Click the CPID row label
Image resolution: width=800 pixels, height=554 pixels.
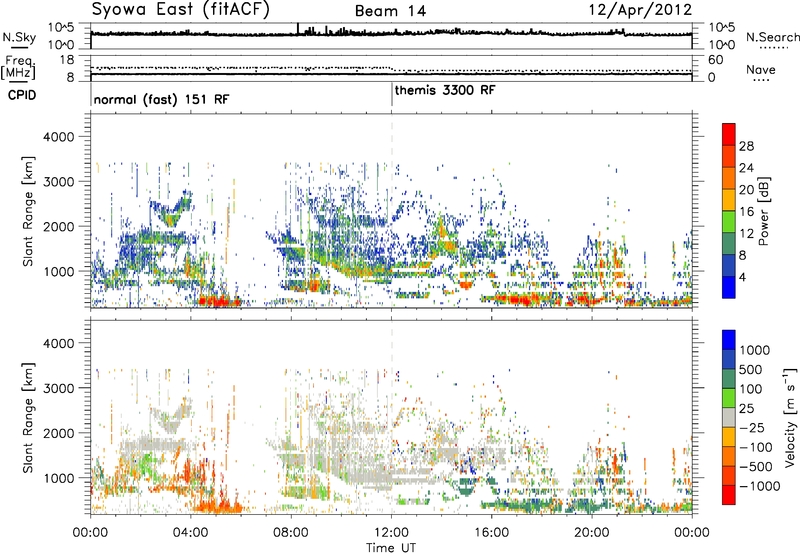coord(22,95)
